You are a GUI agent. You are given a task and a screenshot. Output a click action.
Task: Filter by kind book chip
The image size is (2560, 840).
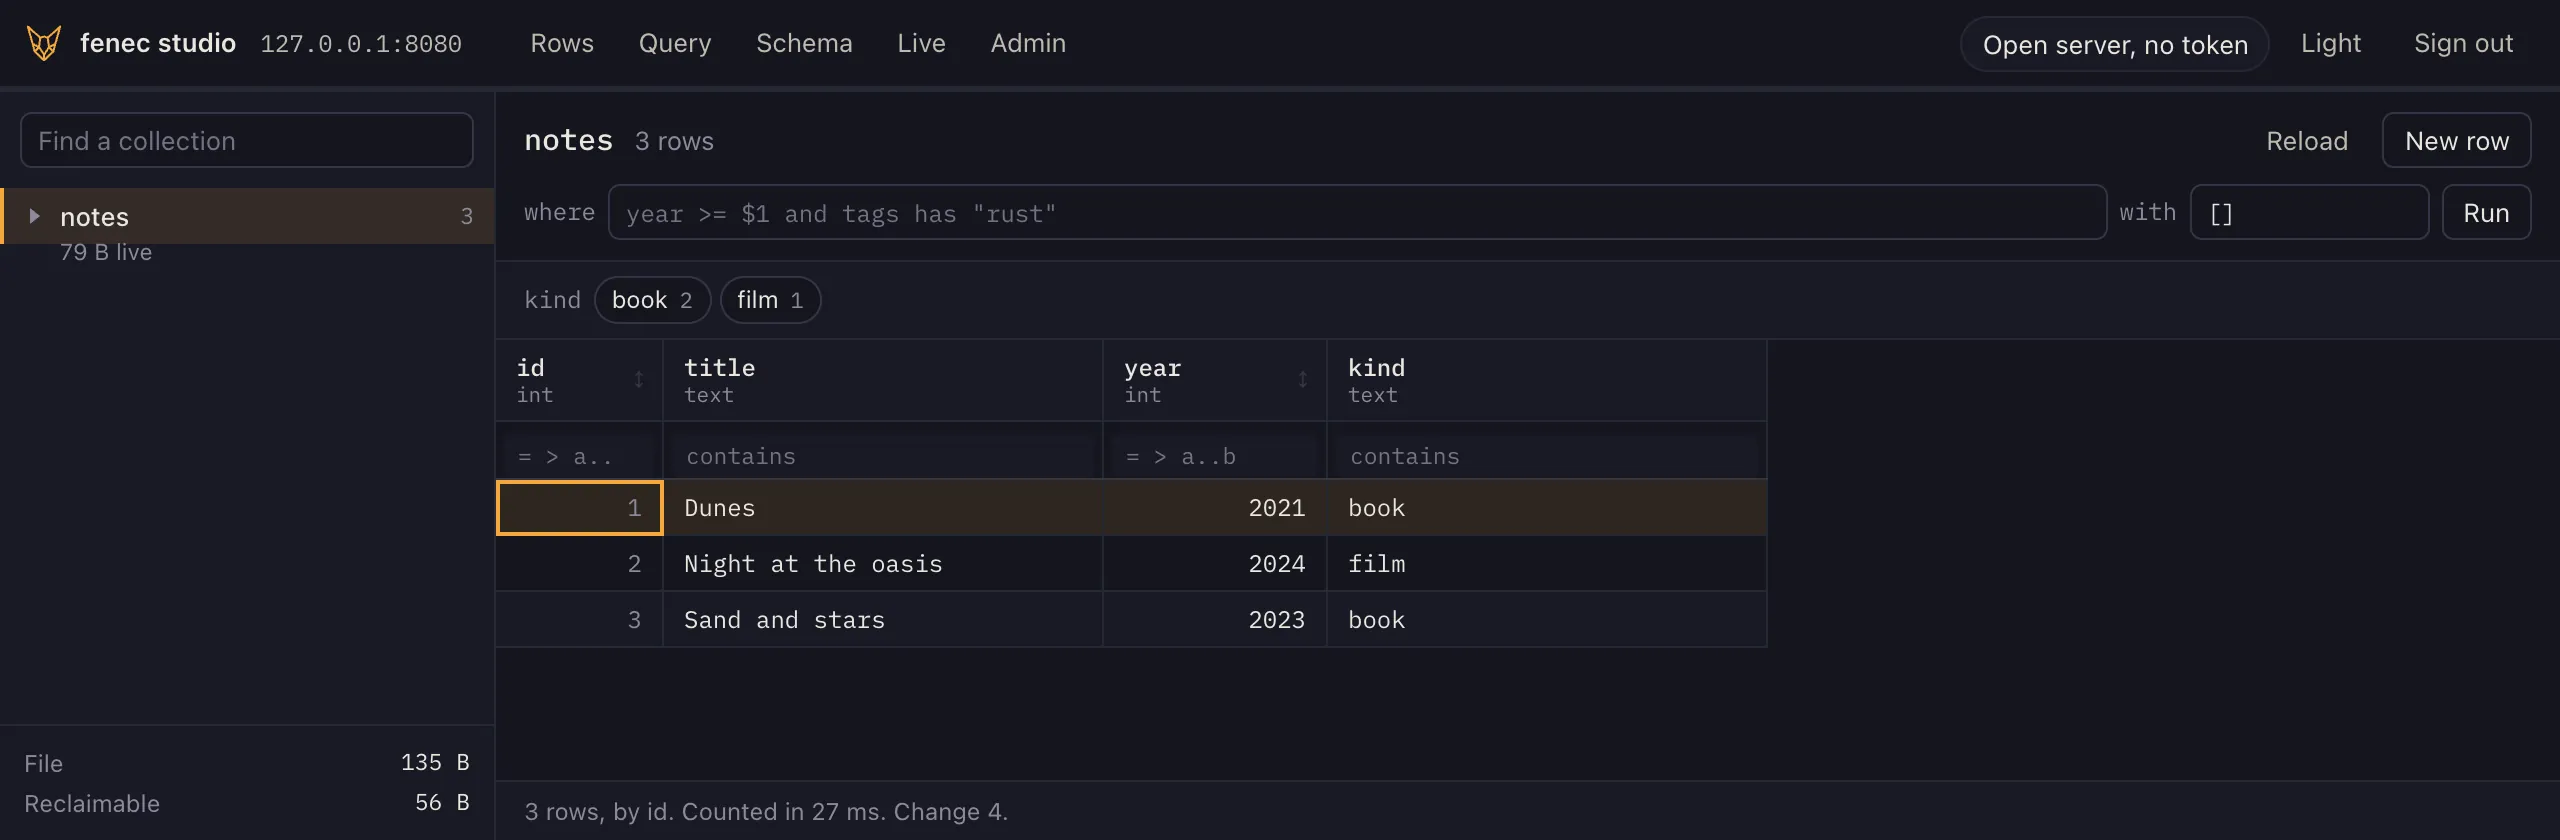coord(652,300)
